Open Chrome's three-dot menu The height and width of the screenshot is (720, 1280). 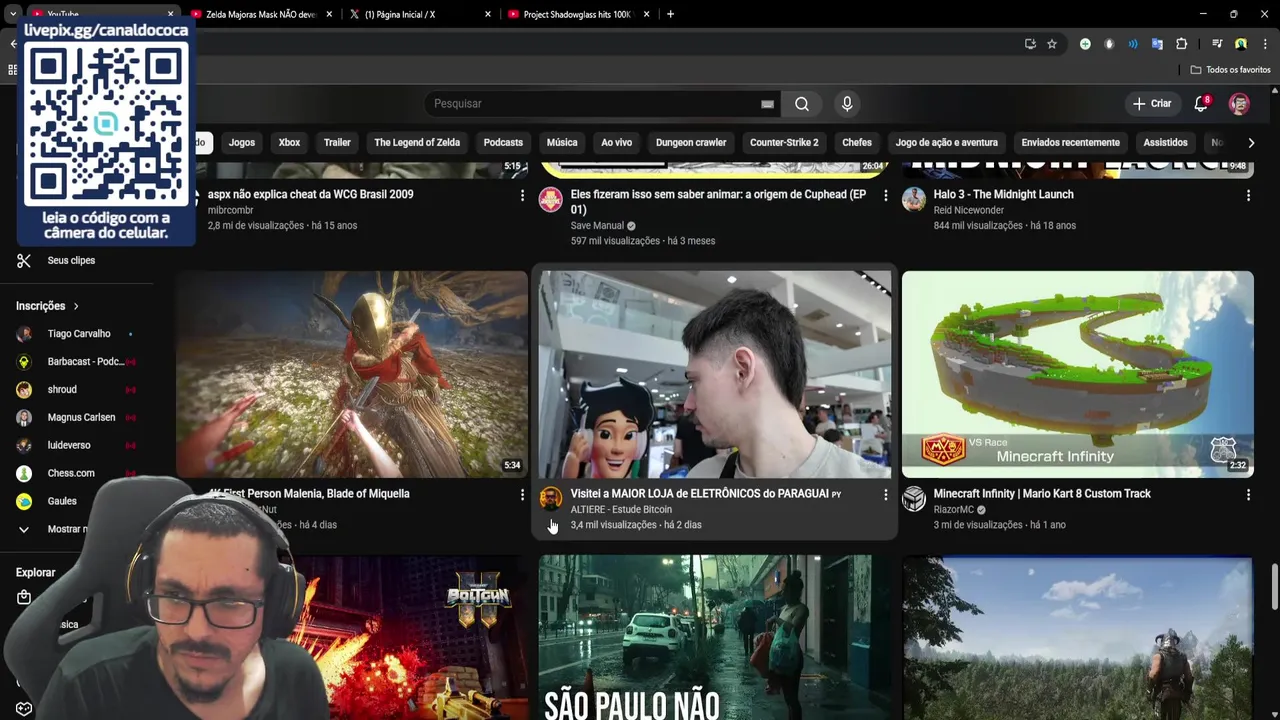(x=1265, y=44)
